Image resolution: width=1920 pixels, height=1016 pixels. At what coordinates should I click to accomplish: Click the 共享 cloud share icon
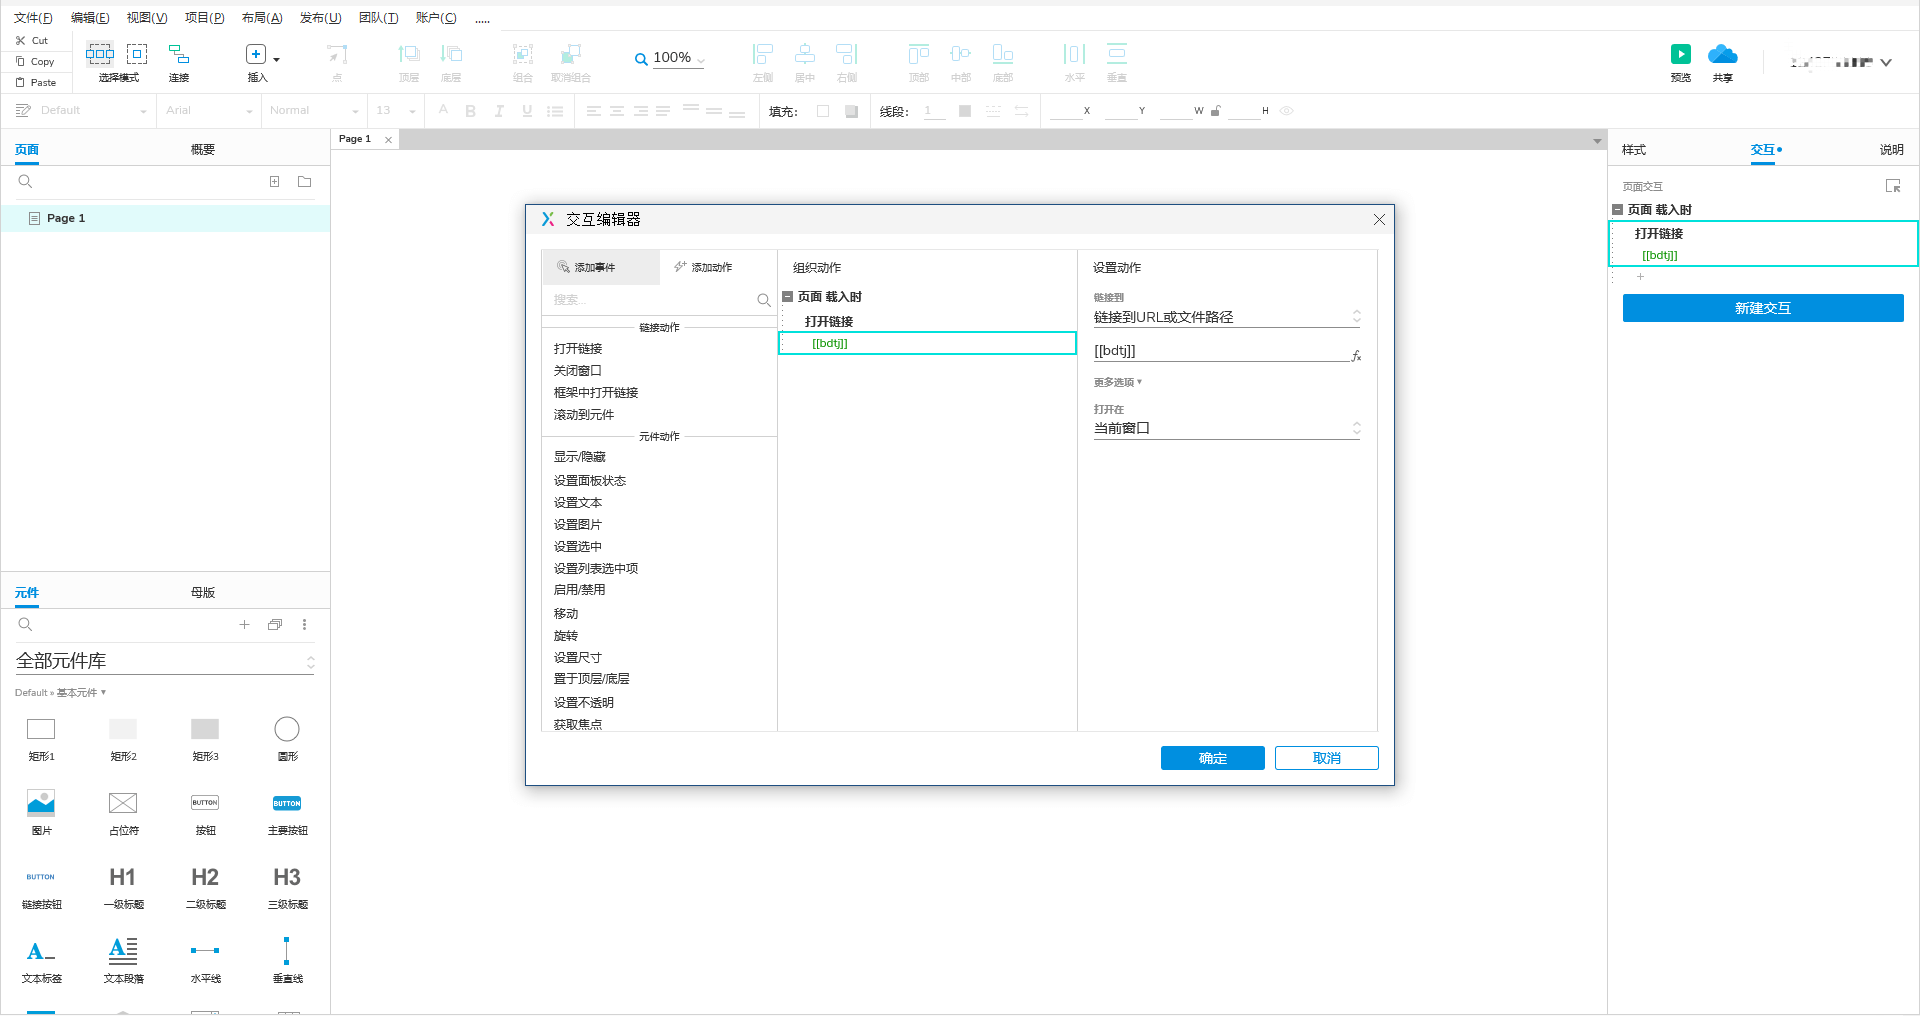[1722, 54]
